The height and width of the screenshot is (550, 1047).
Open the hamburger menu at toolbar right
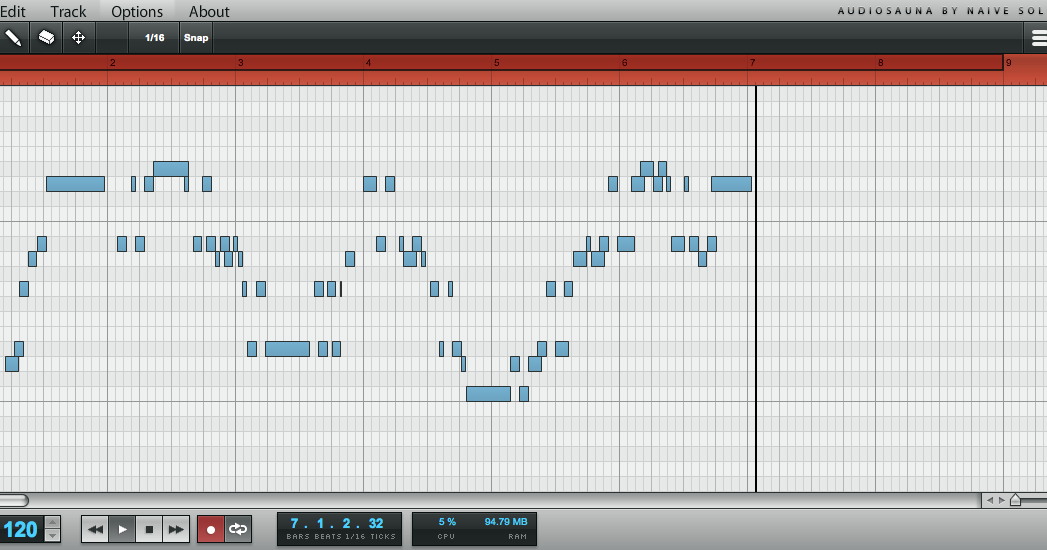tap(1038, 38)
